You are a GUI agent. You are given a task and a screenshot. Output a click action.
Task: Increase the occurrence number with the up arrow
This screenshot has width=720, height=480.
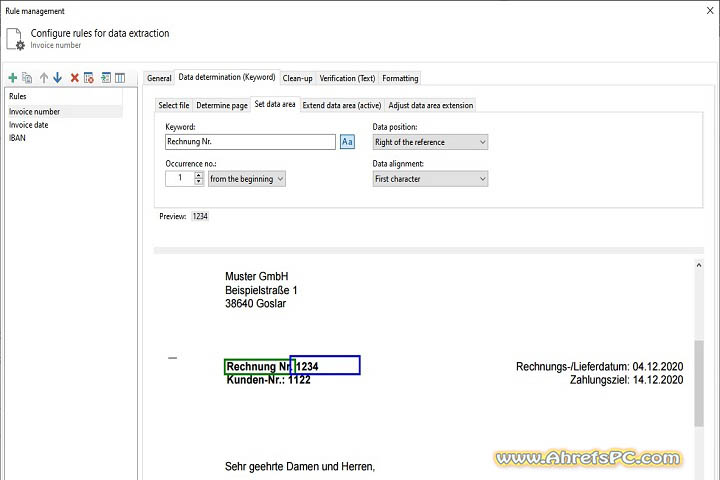(198, 175)
